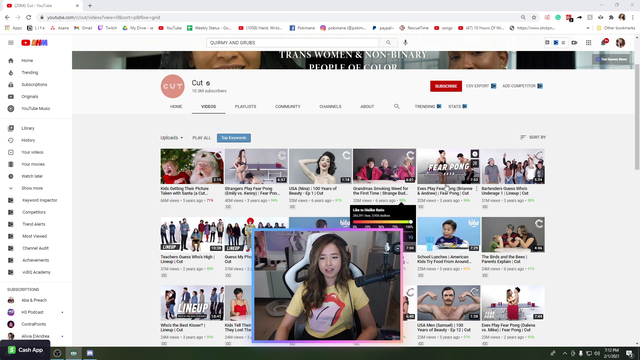Reload the page
Screen dimensions: 640x360
(x=29, y=18)
